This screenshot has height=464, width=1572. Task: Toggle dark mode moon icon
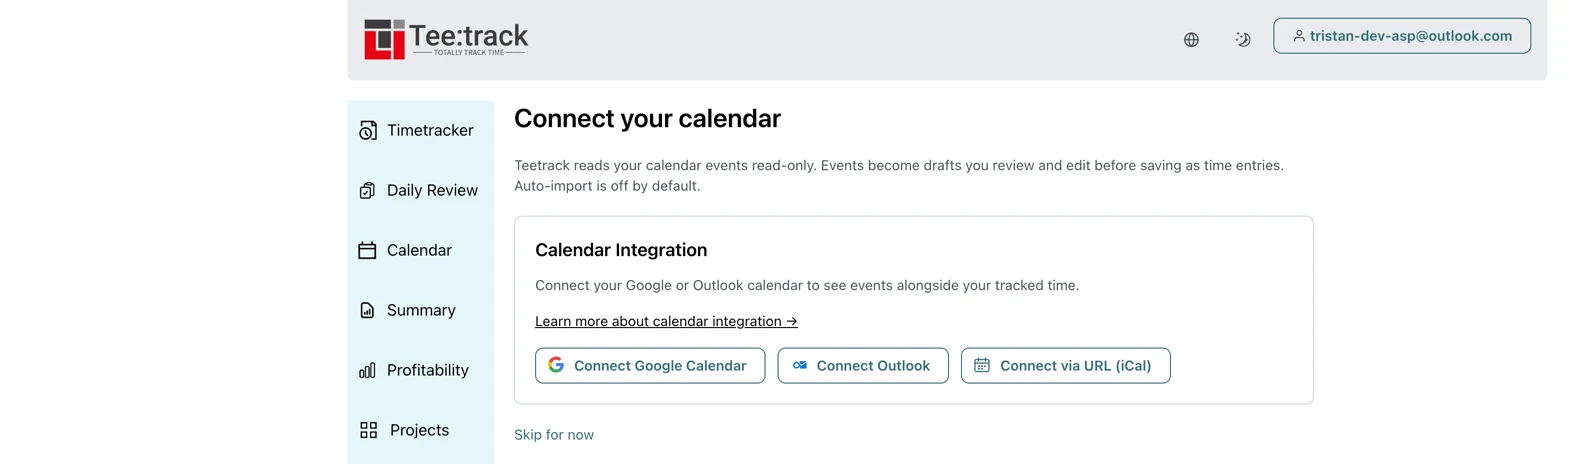(1242, 40)
